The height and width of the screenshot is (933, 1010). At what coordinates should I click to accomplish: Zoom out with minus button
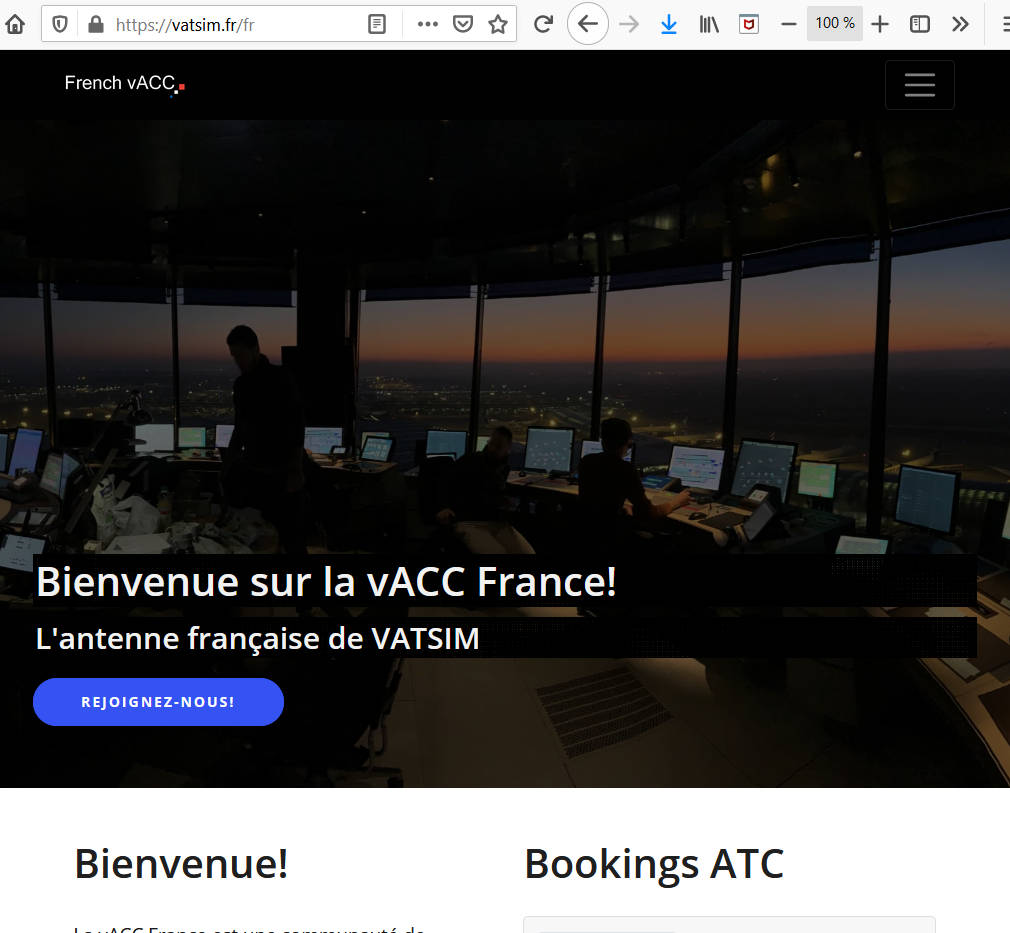[788, 24]
